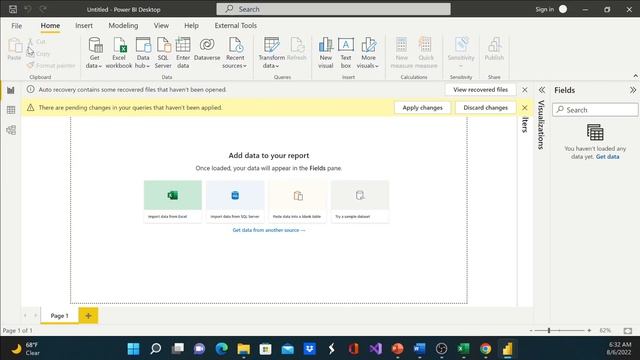The height and width of the screenshot is (360, 640).
Task: Click Sign in at top right
Action: [x=544, y=9]
